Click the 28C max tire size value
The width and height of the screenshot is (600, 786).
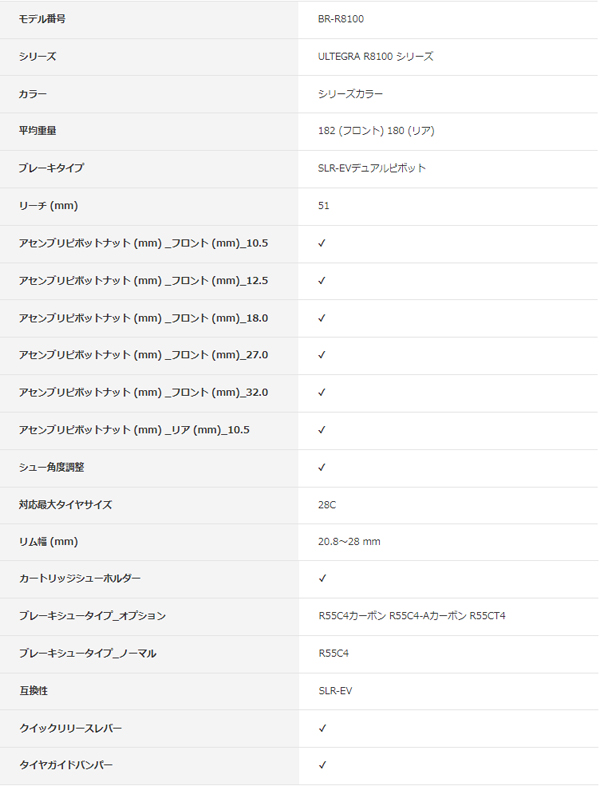(x=327, y=505)
